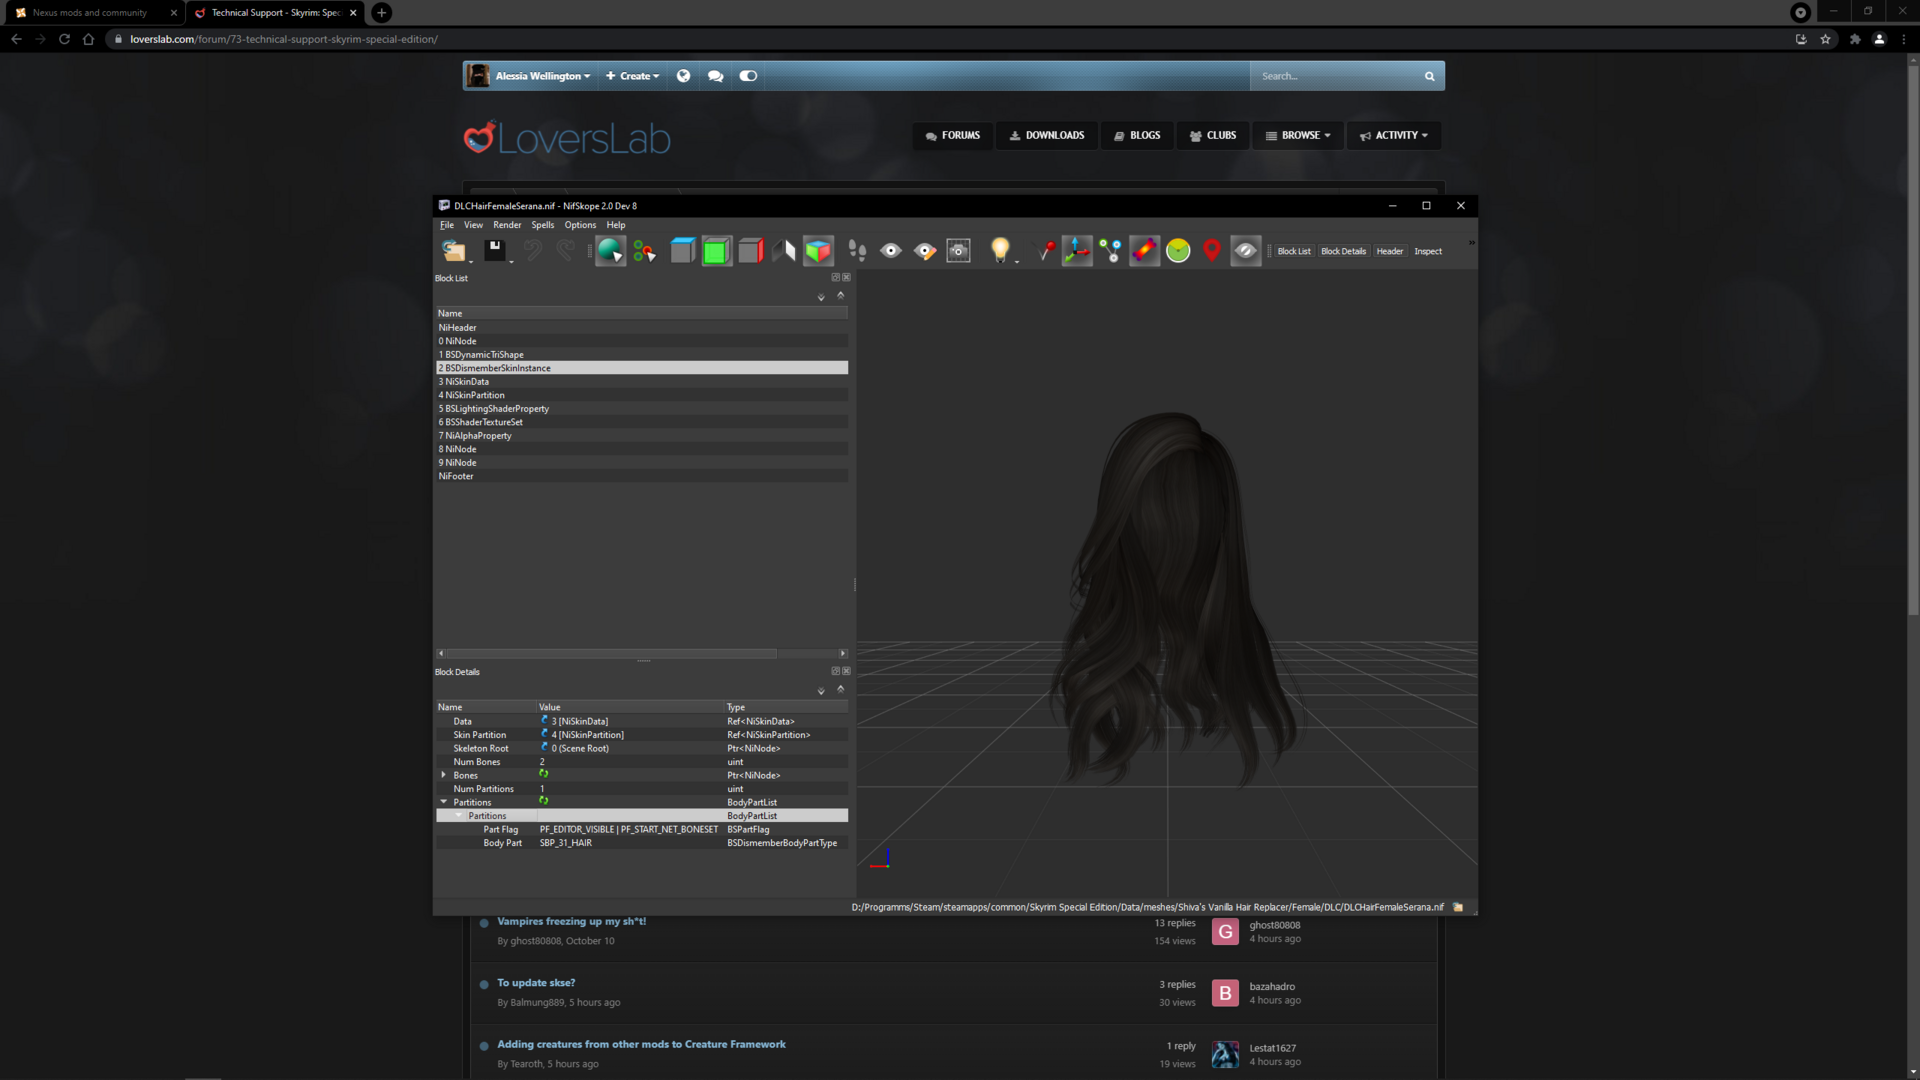Follow link arrow to 3 NiSkinData

[x=544, y=720]
